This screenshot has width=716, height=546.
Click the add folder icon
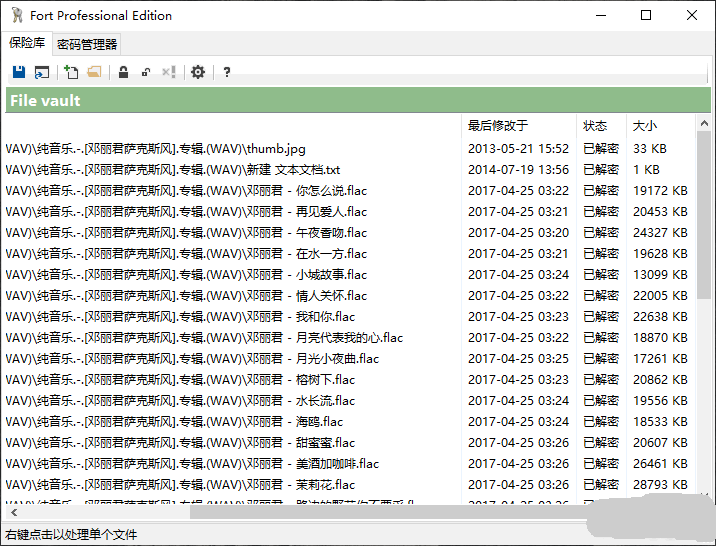coord(94,72)
